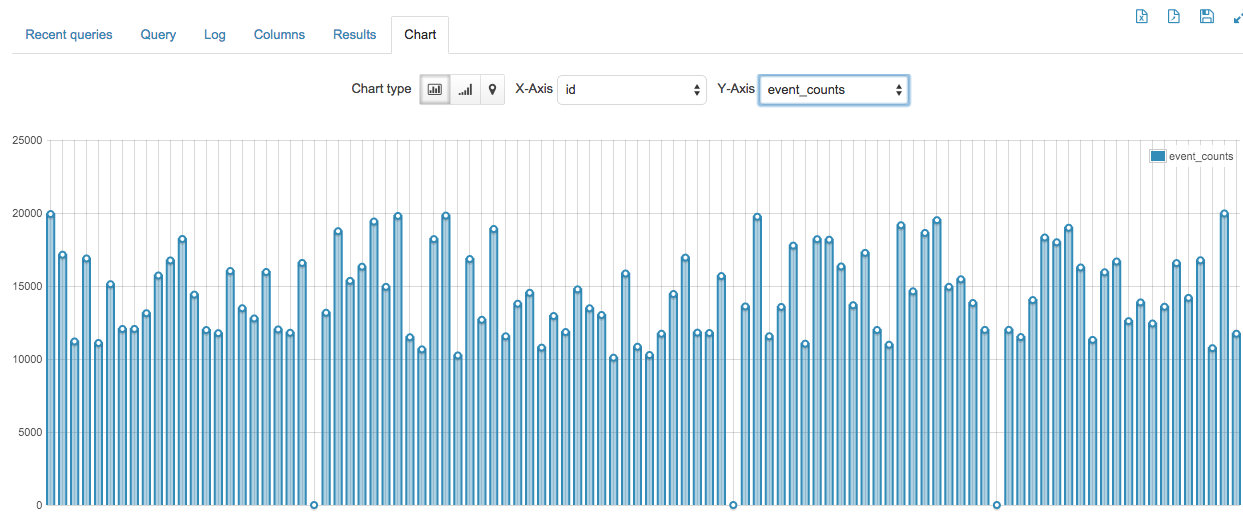Click the save floppy disk icon
Viewport: 1243px width, 512px height.
click(1207, 16)
